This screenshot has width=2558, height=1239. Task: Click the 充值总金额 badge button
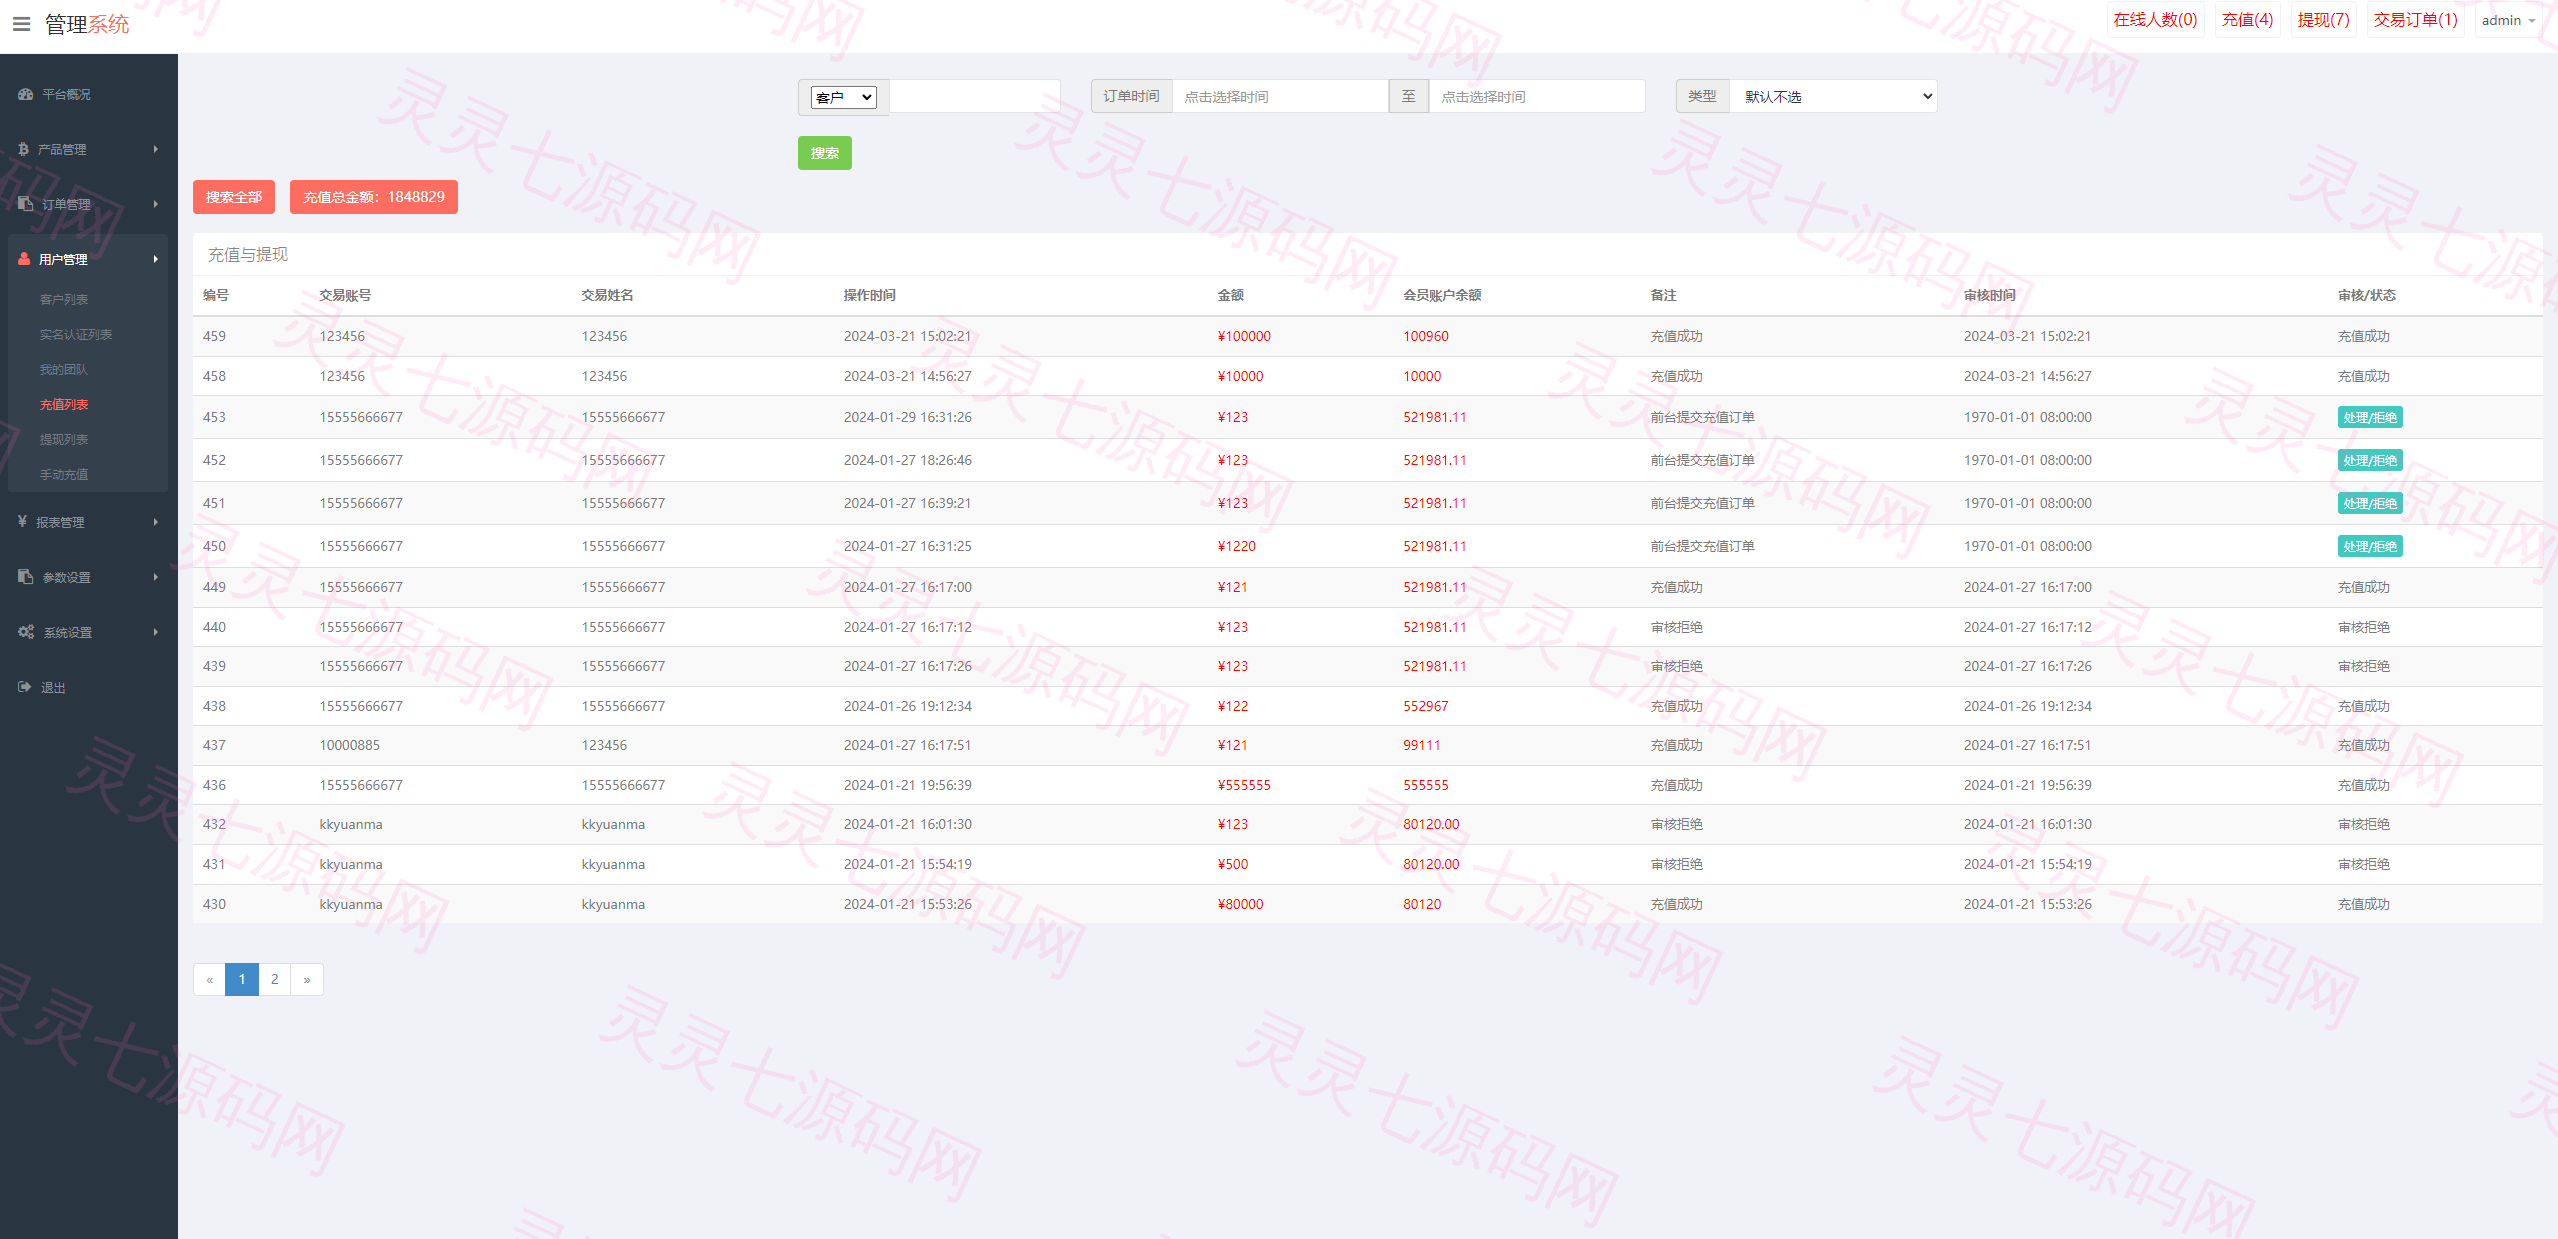tap(374, 197)
